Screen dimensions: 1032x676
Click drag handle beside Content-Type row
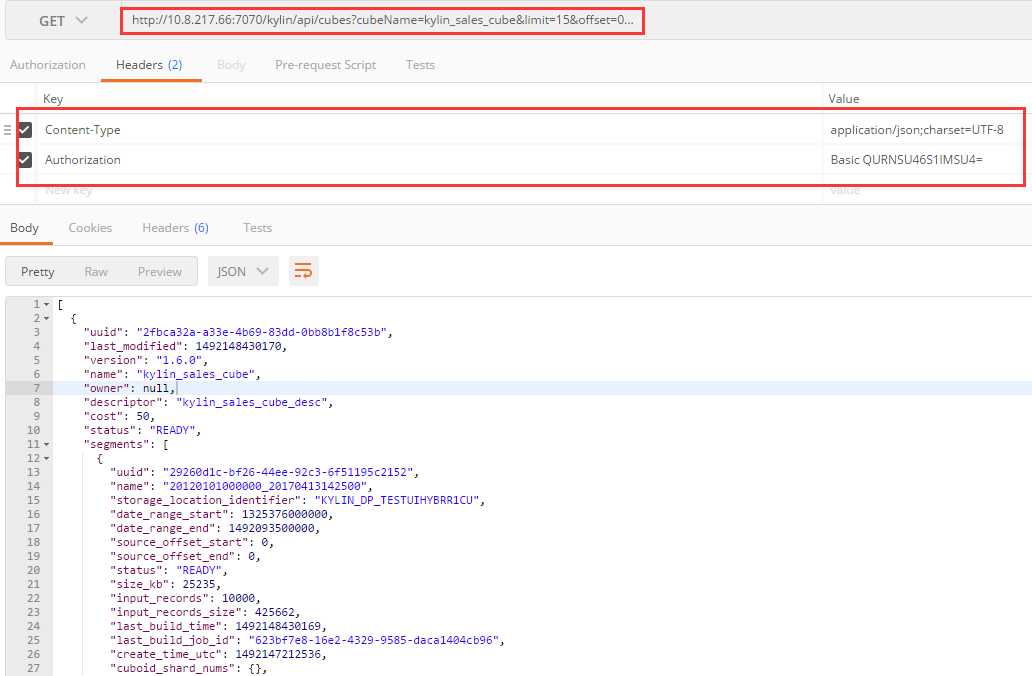click(x=7, y=130)
